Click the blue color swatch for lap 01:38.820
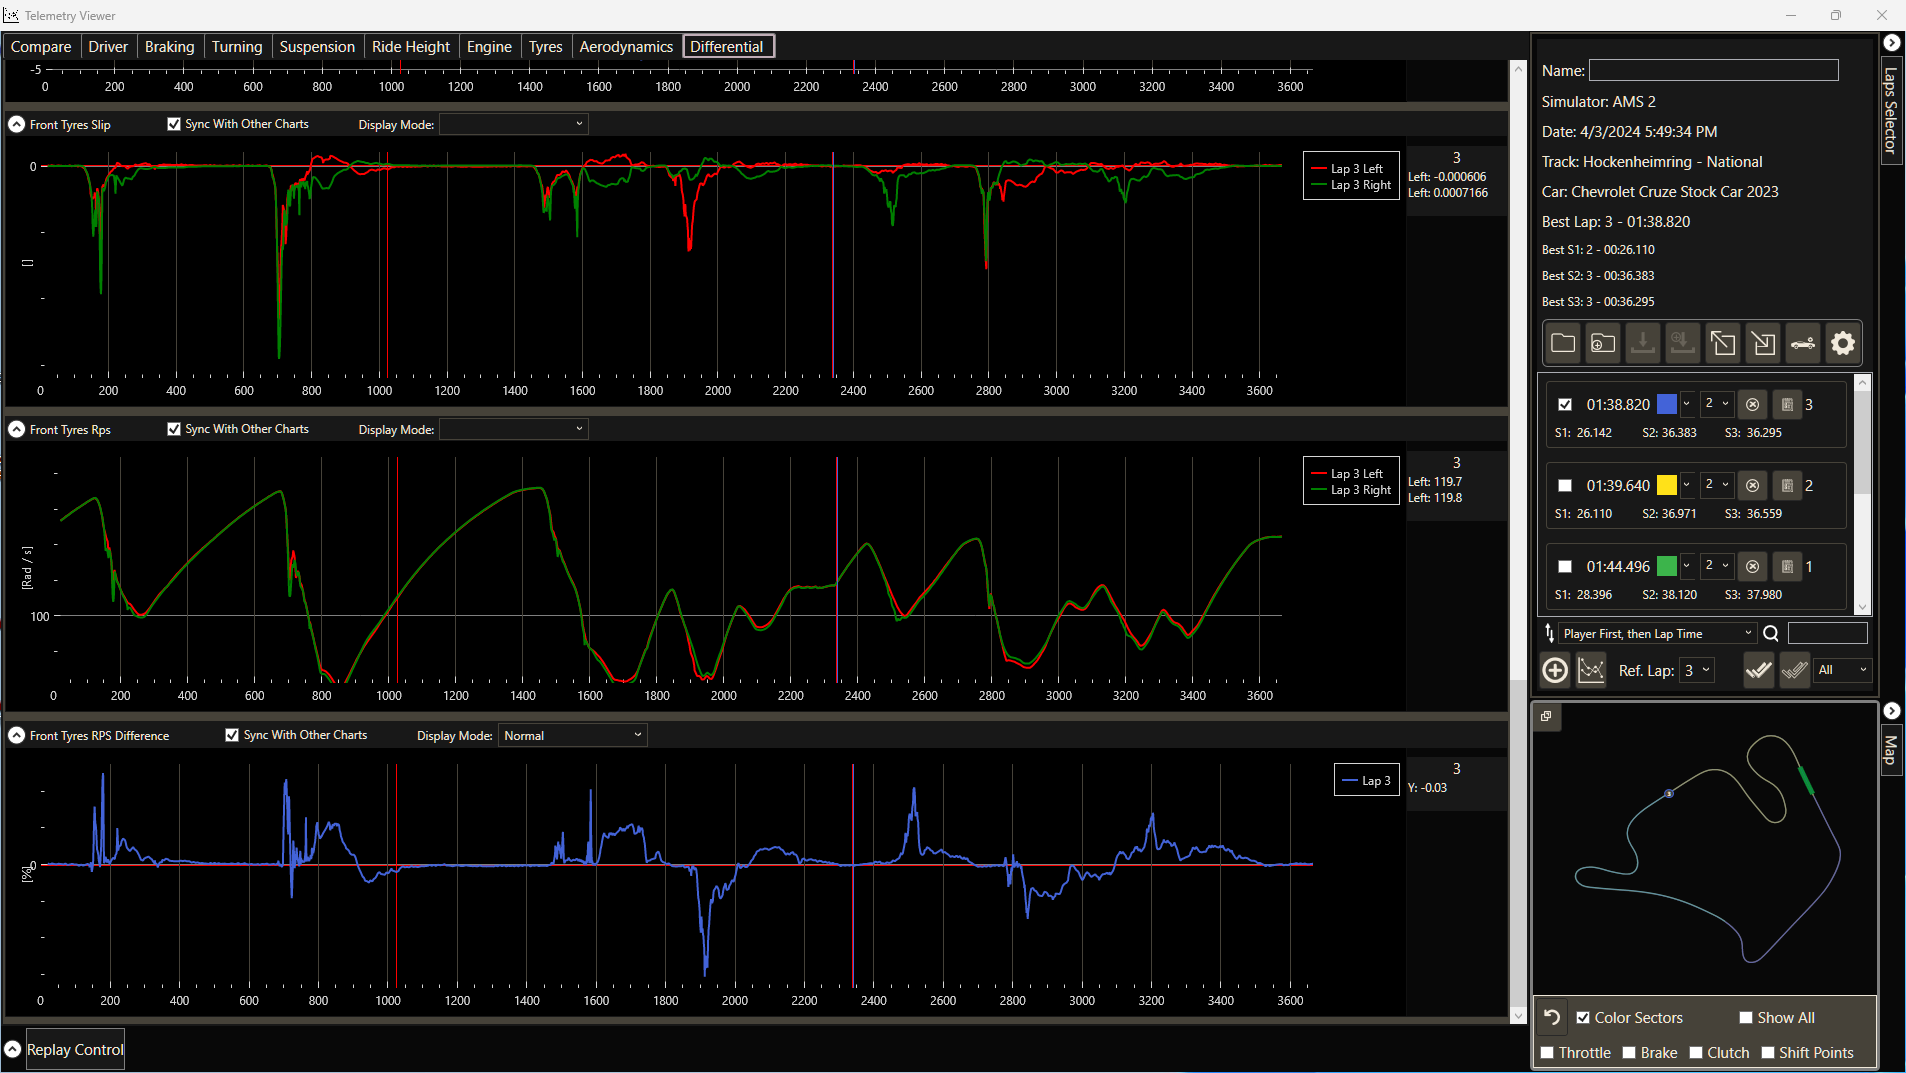Screen dimensions: 1906x1073 (1667, 405)
